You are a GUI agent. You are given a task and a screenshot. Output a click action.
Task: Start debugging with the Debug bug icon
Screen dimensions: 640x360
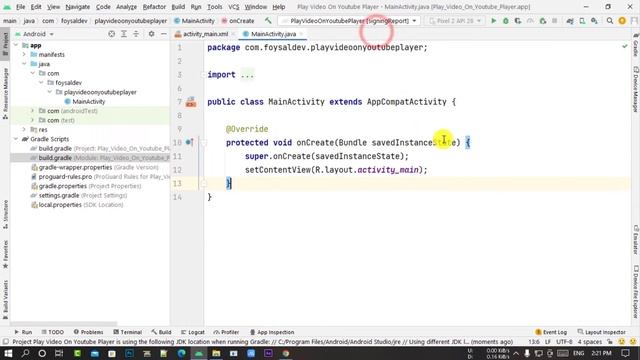[x=506, y=20]
